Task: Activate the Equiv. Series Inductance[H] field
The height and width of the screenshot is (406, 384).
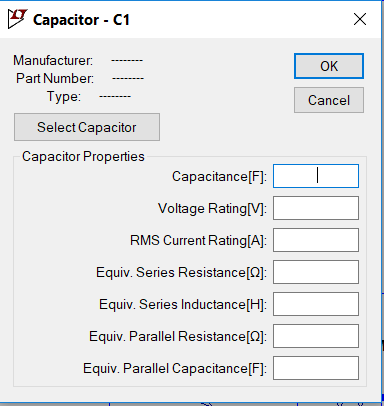Action: pos(316,304)
